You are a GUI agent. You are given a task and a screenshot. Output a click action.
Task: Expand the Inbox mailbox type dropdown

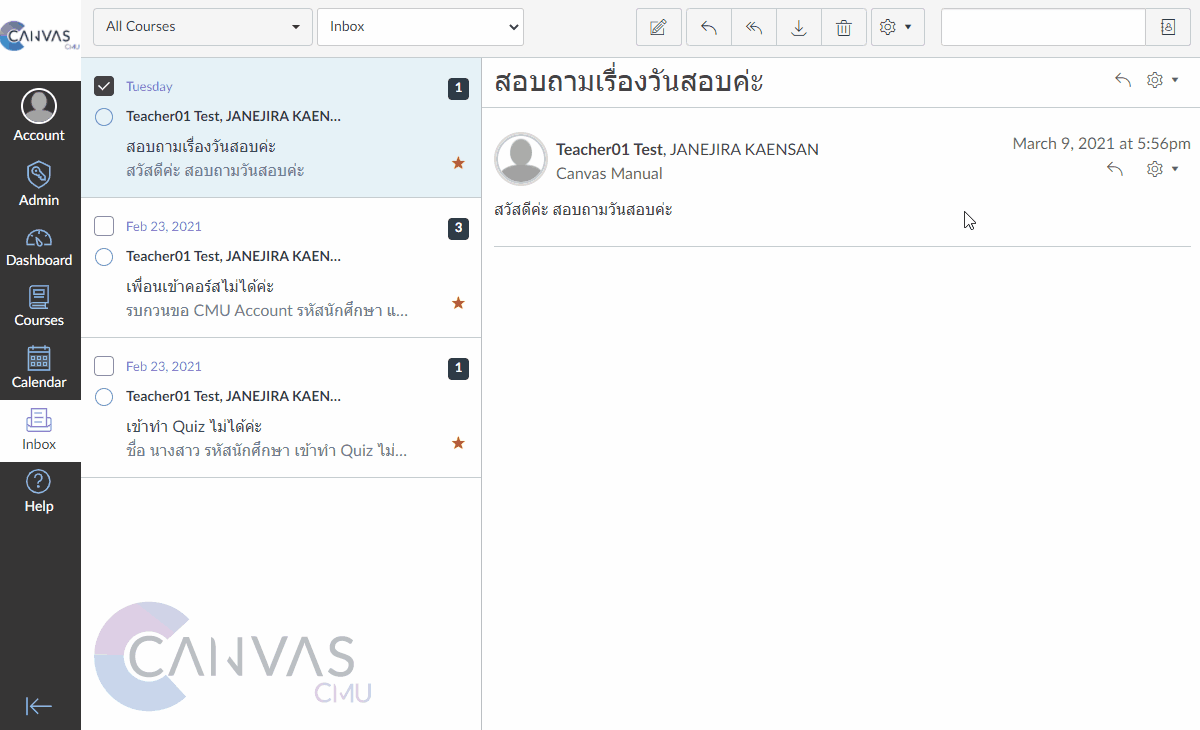420,27
